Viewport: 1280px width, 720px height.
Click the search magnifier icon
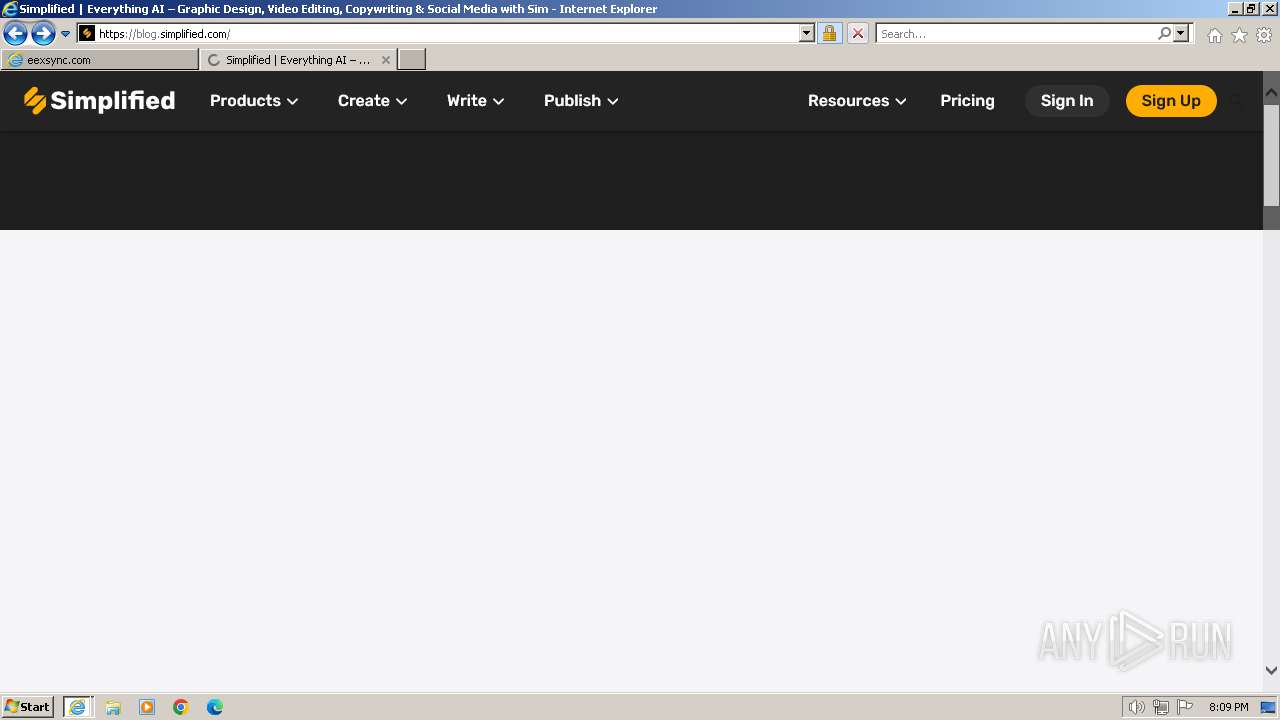click(x=1164, y=34)
